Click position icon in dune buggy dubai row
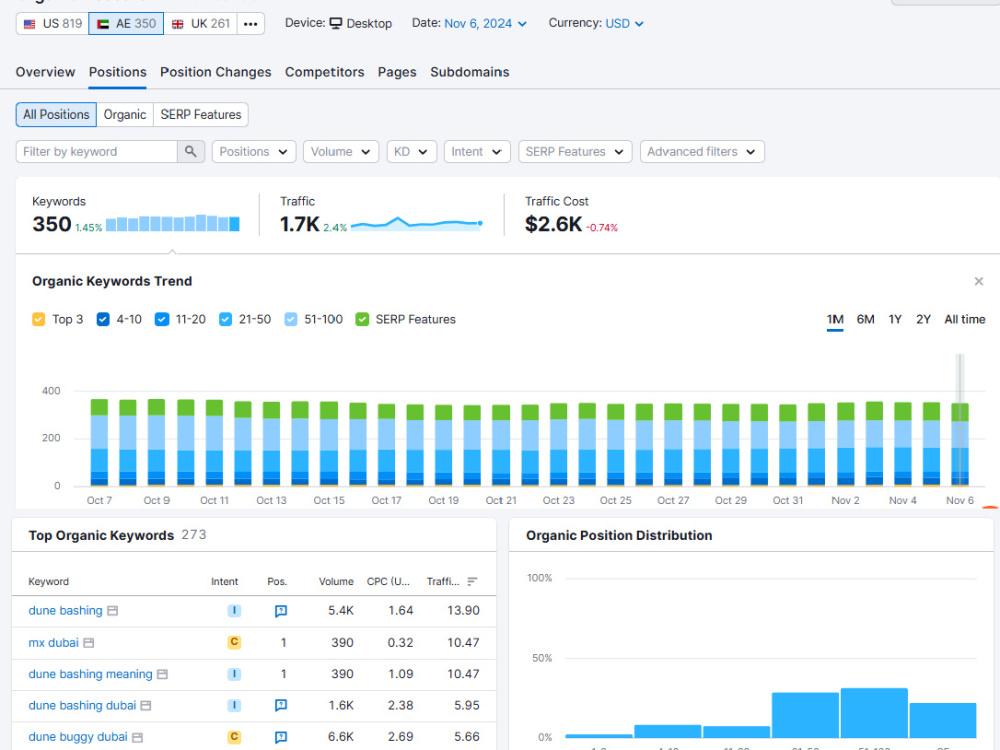The image size is (1000, 750). coord(281,737)
